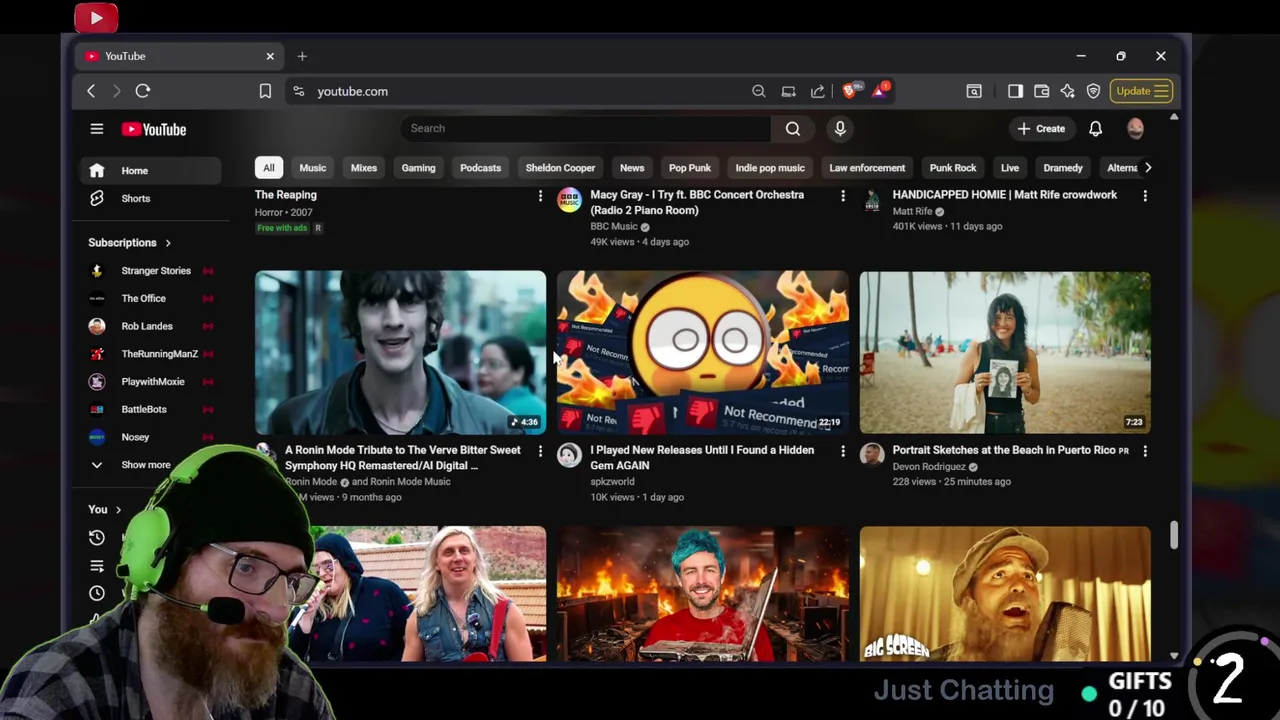Click the YouTube logo
The width and height of the screenshot is (1280, 720).
pos(154,129)
